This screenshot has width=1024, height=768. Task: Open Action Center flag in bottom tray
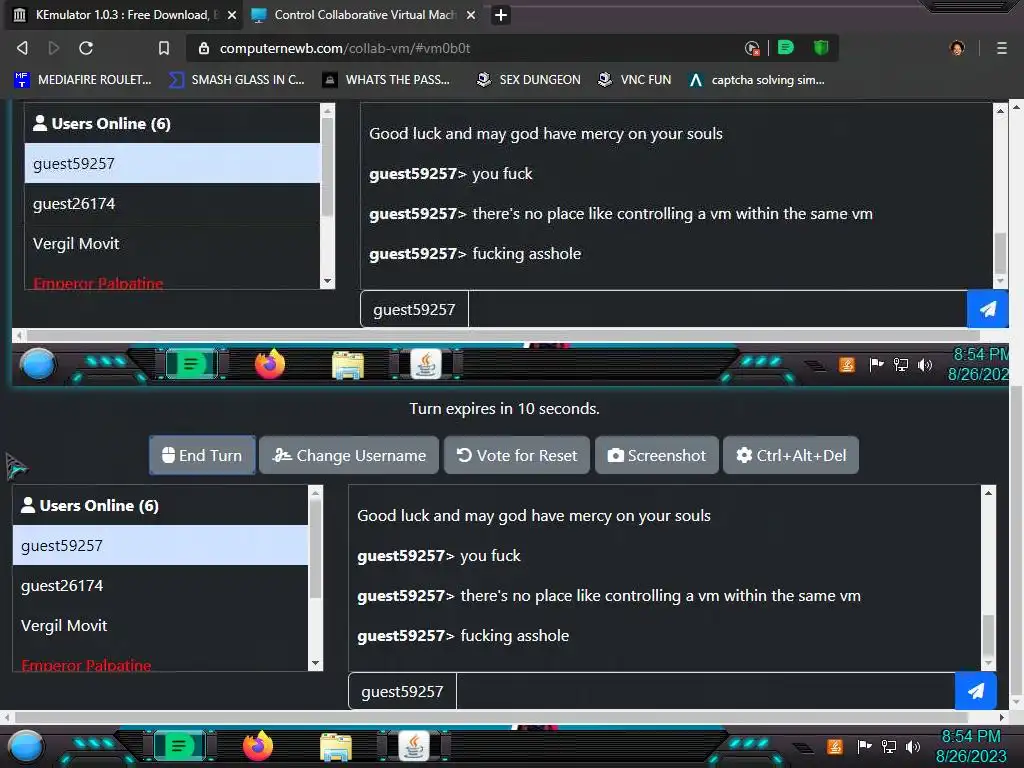tap(865, 746)
